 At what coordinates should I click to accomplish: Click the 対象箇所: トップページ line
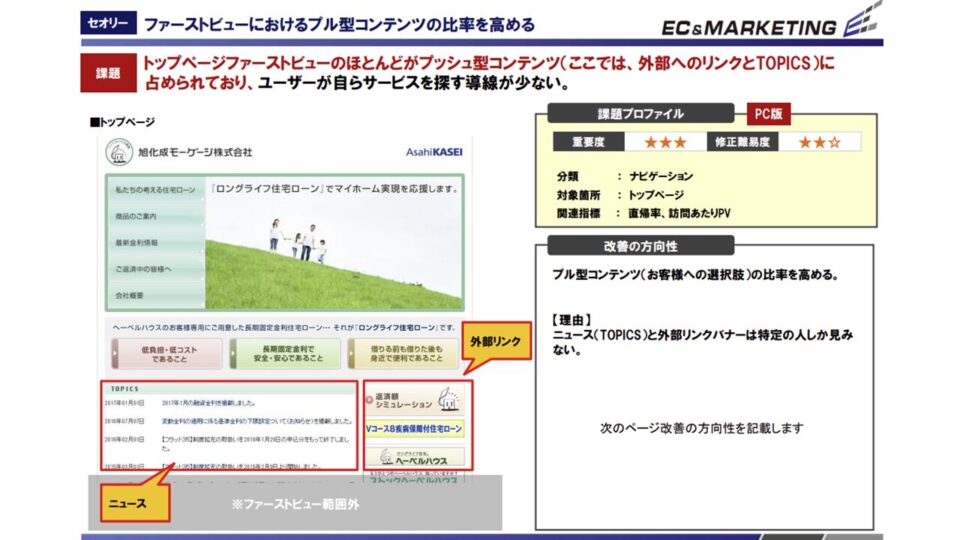pyautogui.click(x=620, y=195)
